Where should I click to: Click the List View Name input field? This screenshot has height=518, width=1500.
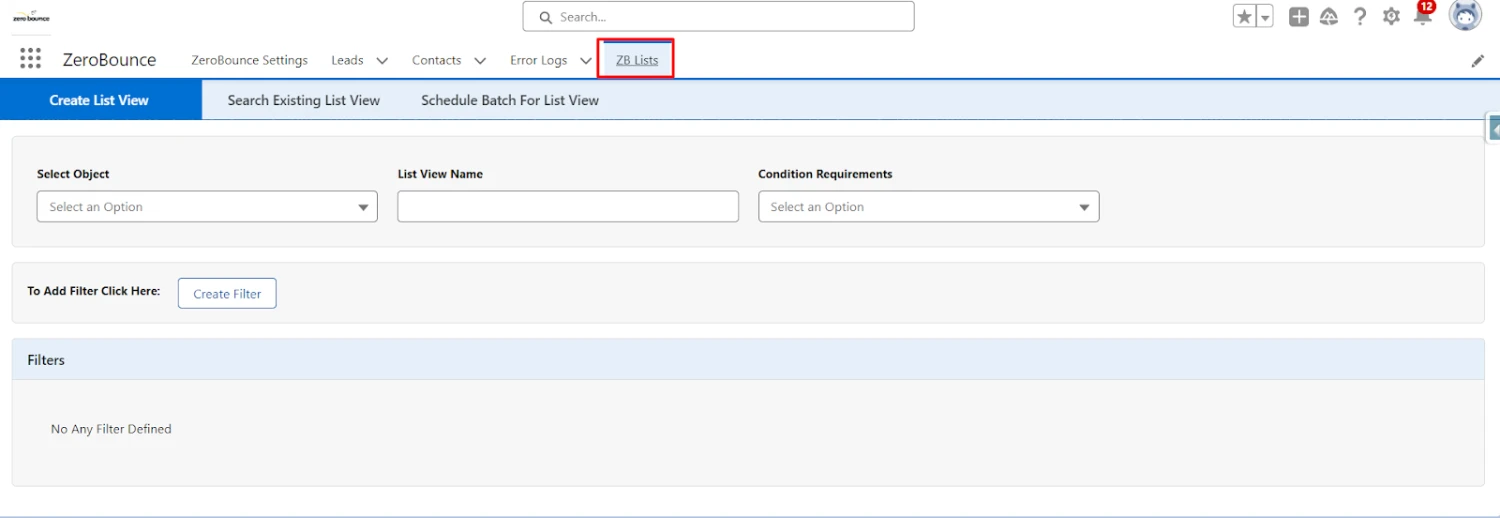click(567, 207)
